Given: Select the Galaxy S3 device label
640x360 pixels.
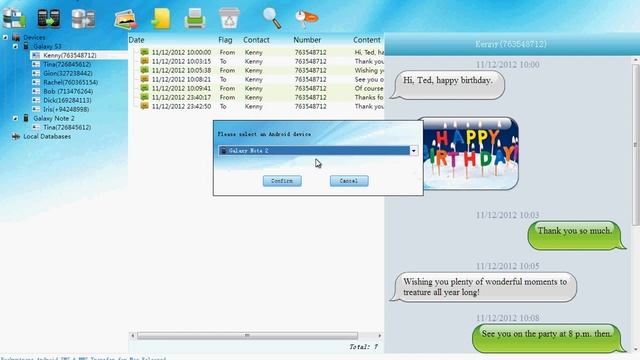Looking at the screenshot, I should pos(47,46).
